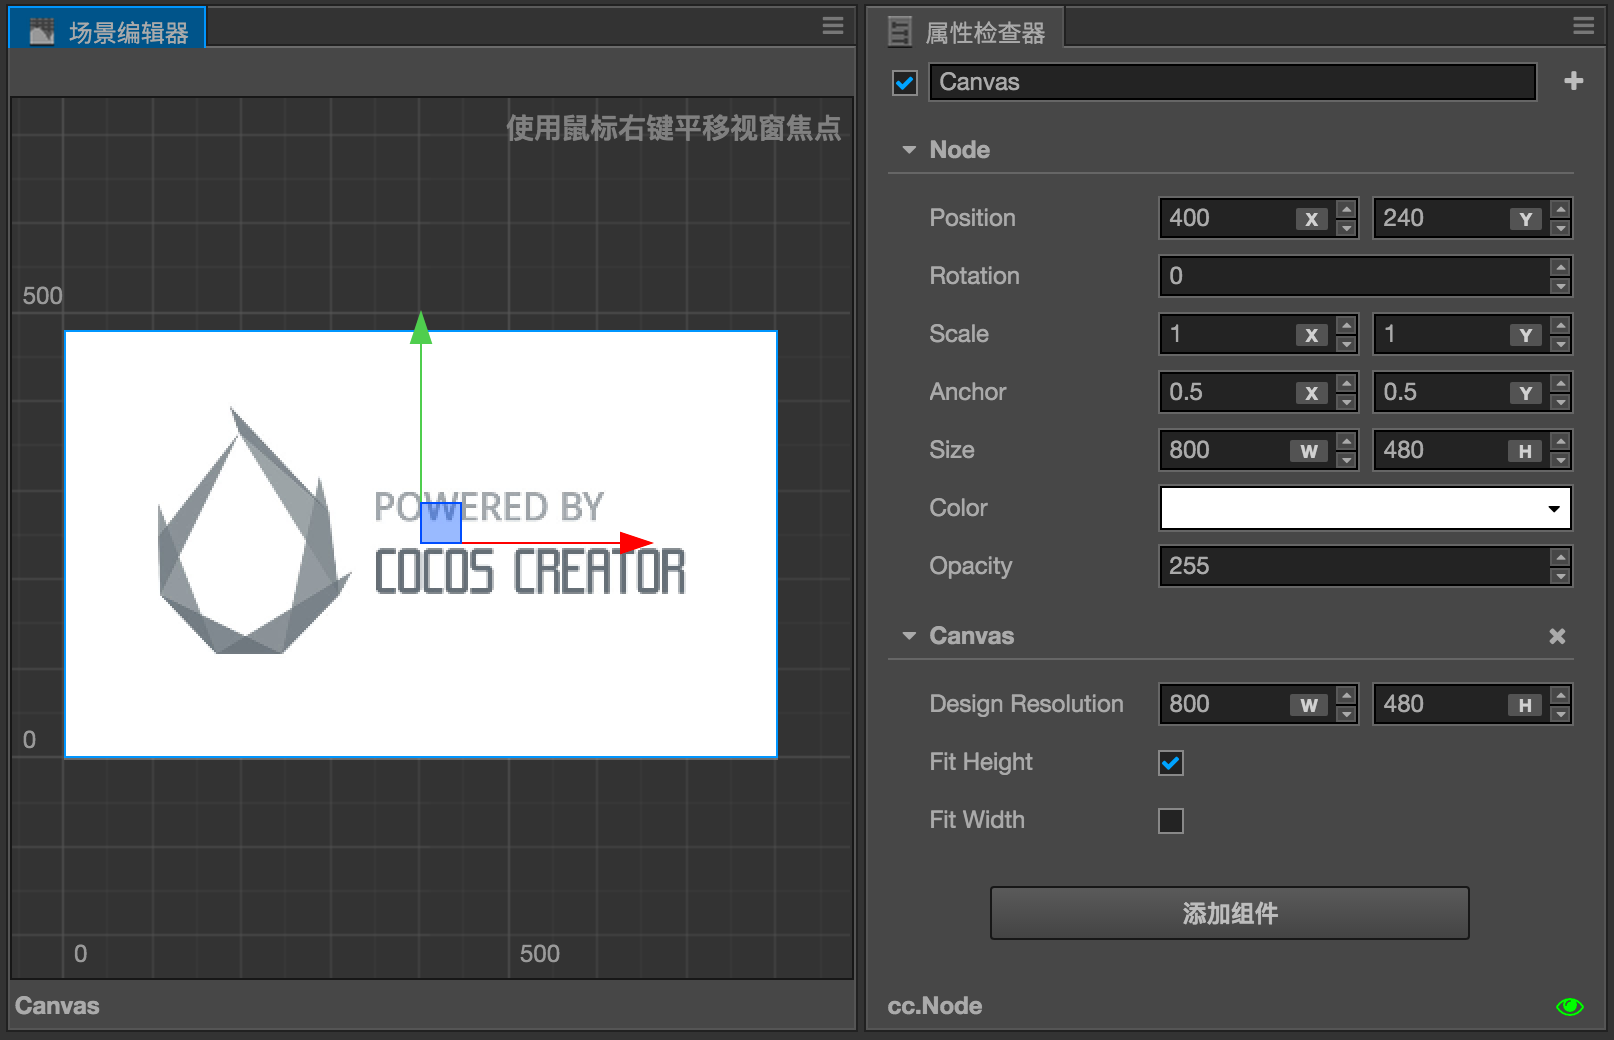The height and width of the screenshot is (1040, 1614).
Task: Collapse the Node section
Action: click(909, 150)
